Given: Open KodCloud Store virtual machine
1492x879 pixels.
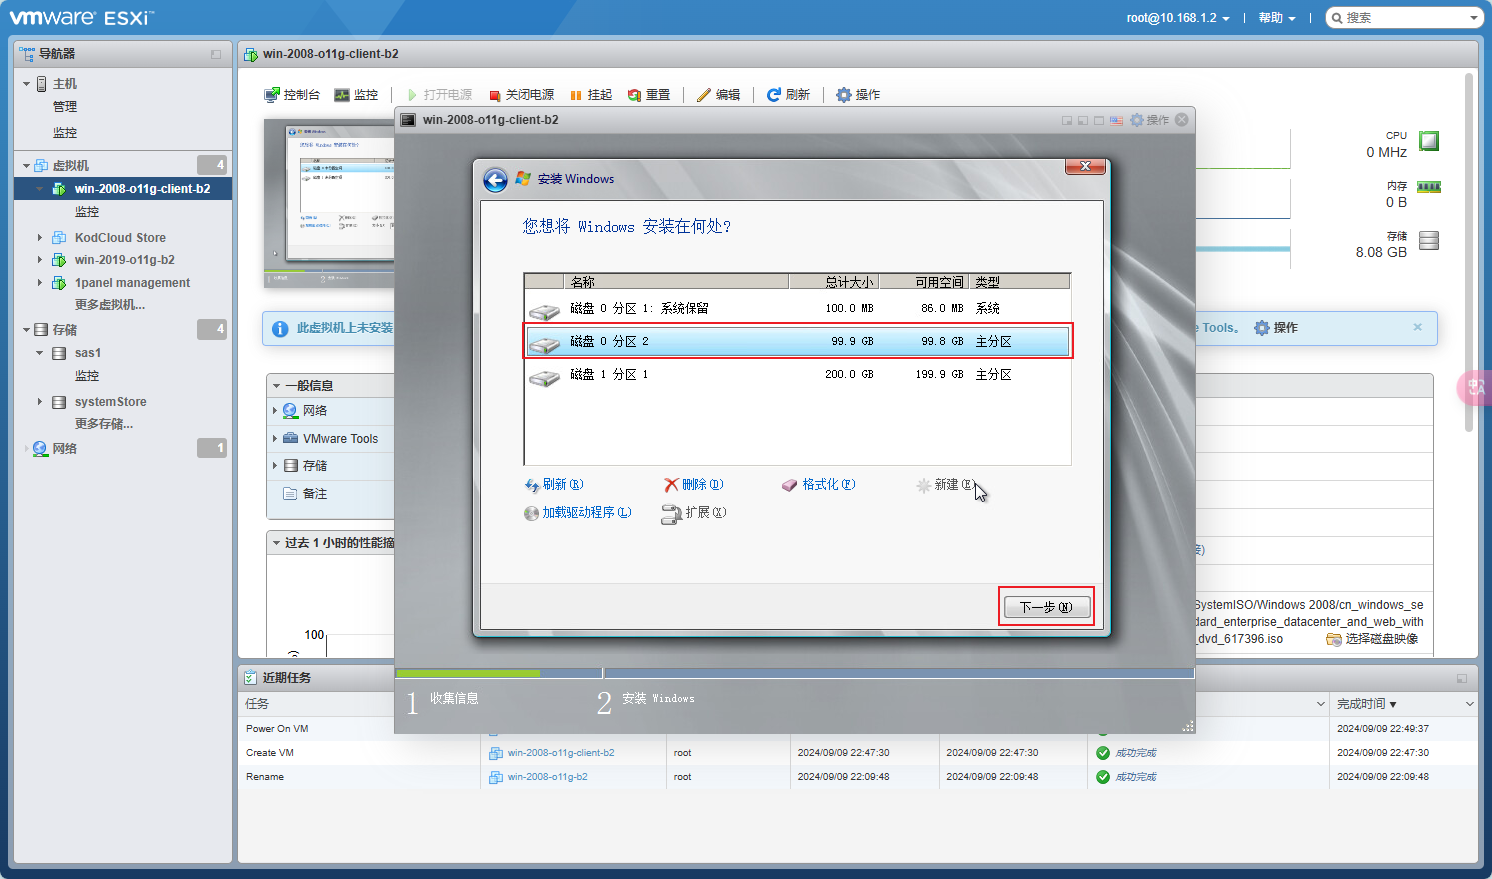Looking at the screenshot, I should 120,238.
